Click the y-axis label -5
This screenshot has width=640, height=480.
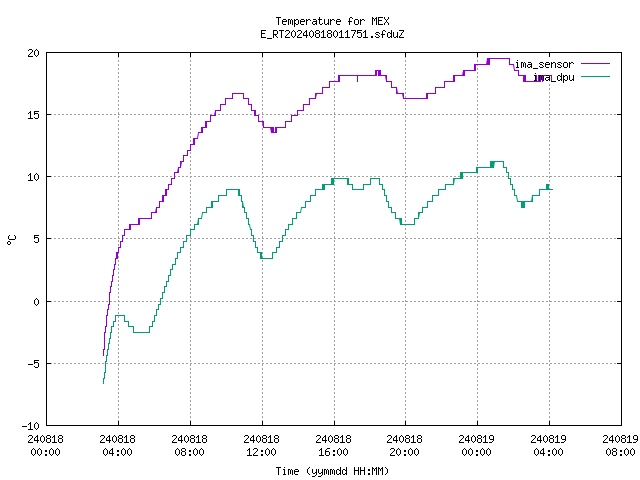31,364
